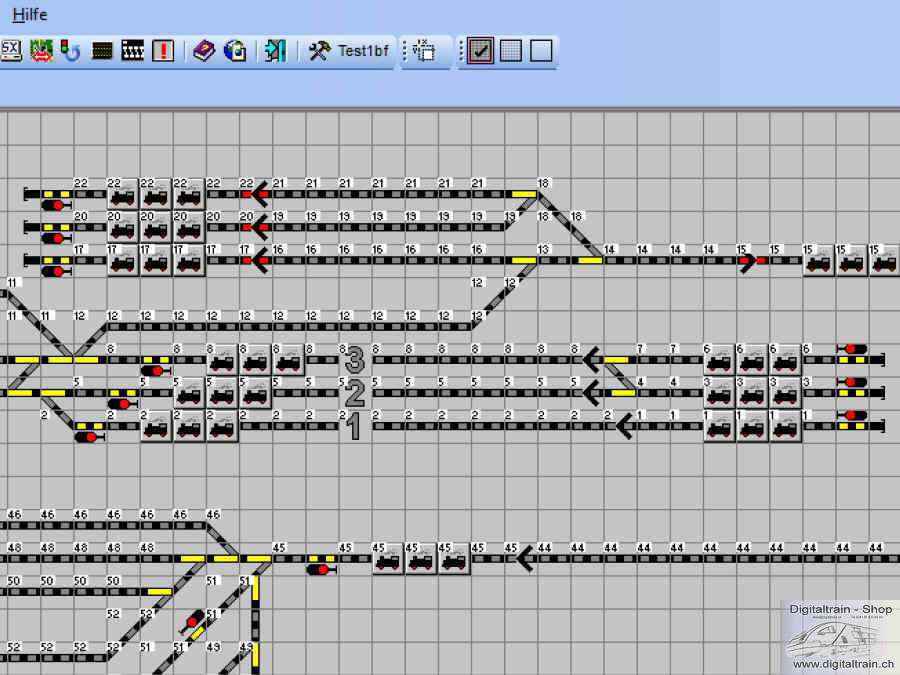Click the green track display toolbar icon
Viewport: 900px width, 675px height.
point(101,51)
